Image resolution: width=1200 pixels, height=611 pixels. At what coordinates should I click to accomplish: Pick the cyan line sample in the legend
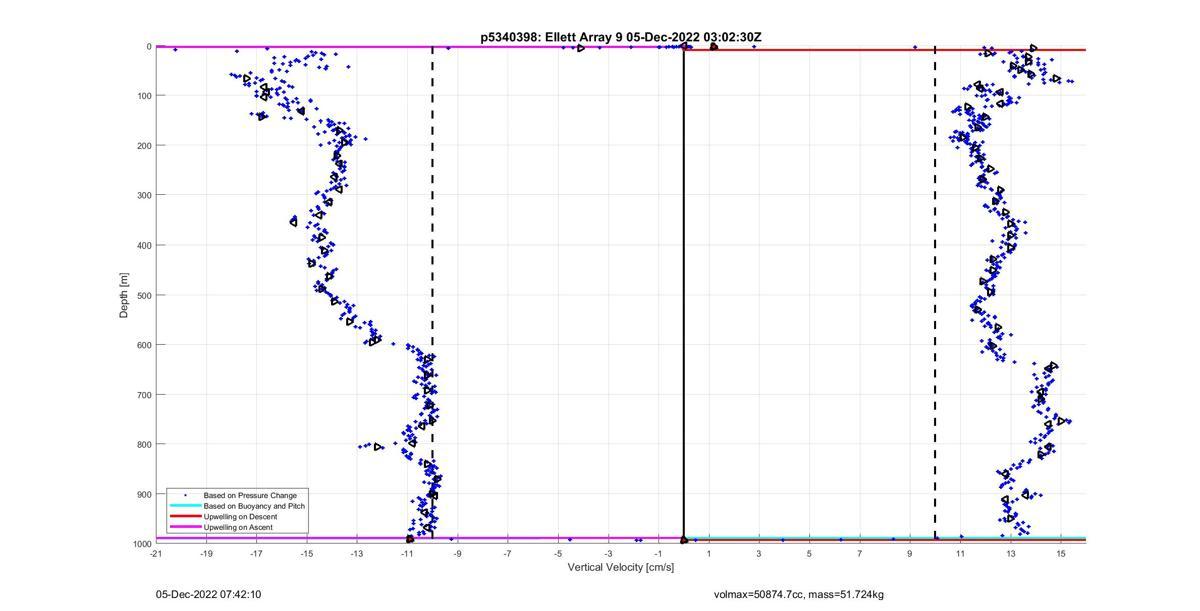coord(185,506)
